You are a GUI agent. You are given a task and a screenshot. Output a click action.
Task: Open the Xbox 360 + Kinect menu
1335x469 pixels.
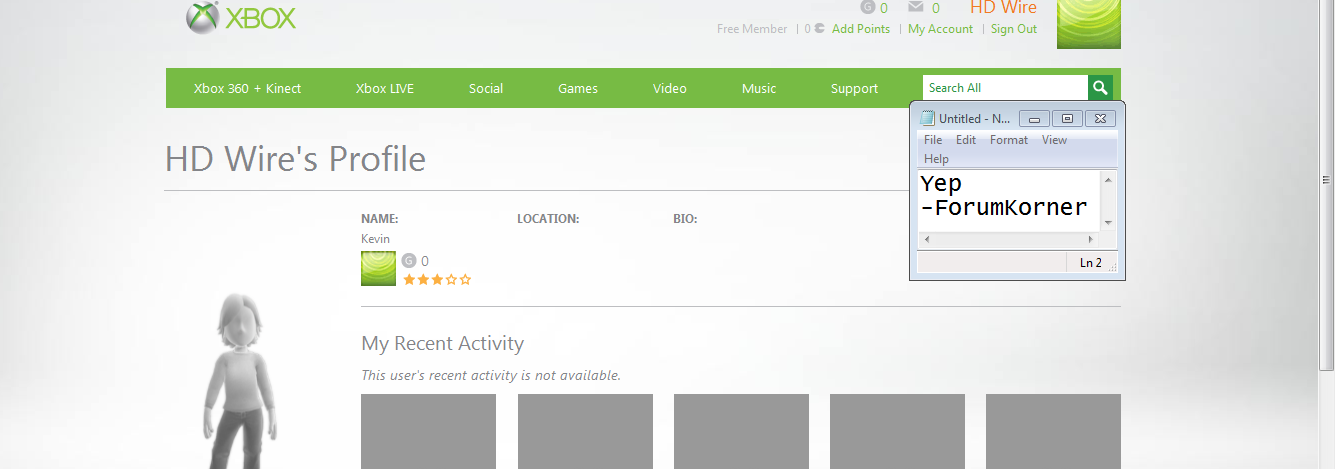247,88
